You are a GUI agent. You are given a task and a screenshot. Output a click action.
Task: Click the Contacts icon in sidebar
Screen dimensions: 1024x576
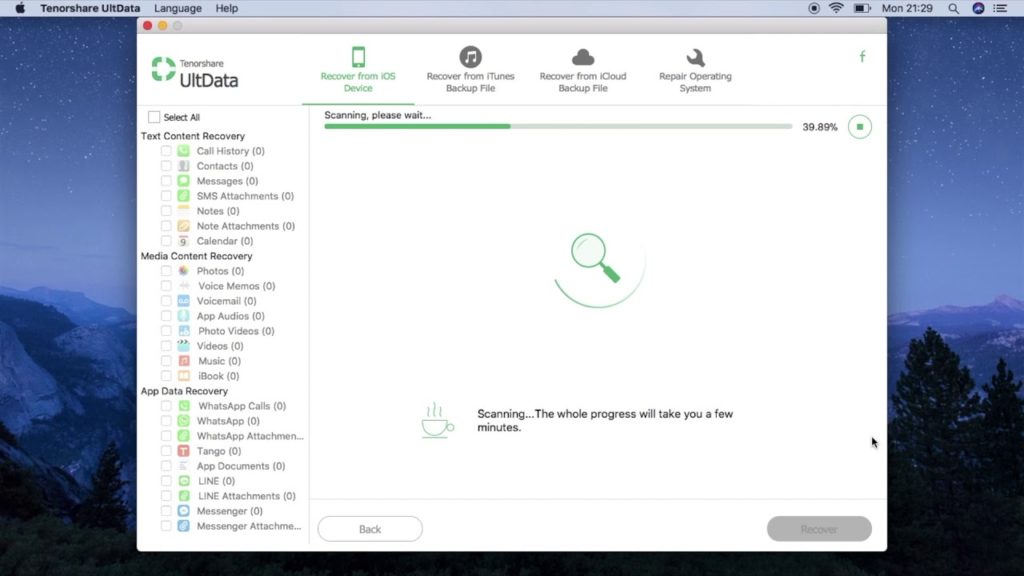(184, 166)
